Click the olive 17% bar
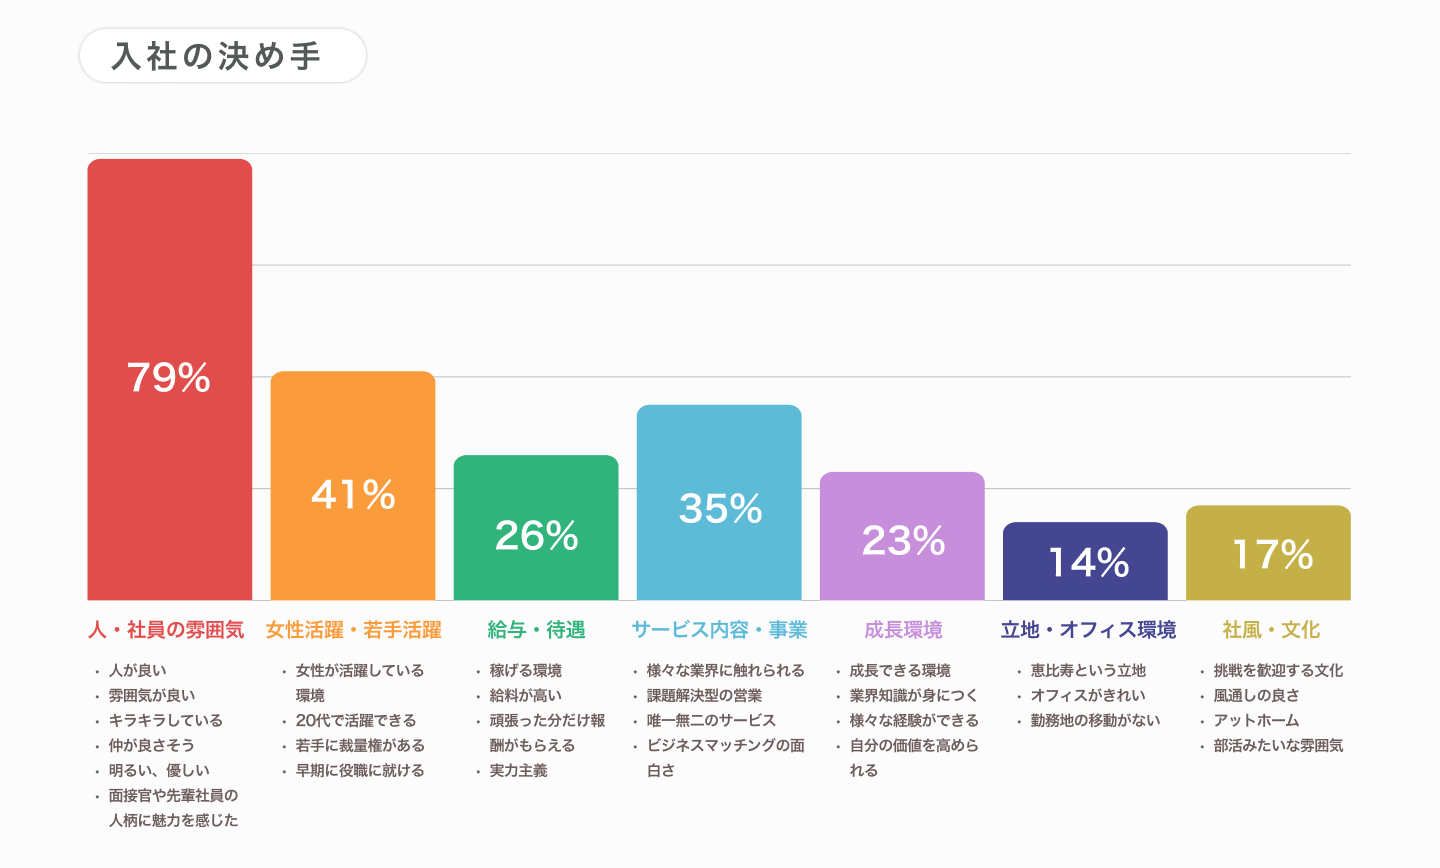 click(x=1268, y=553)
